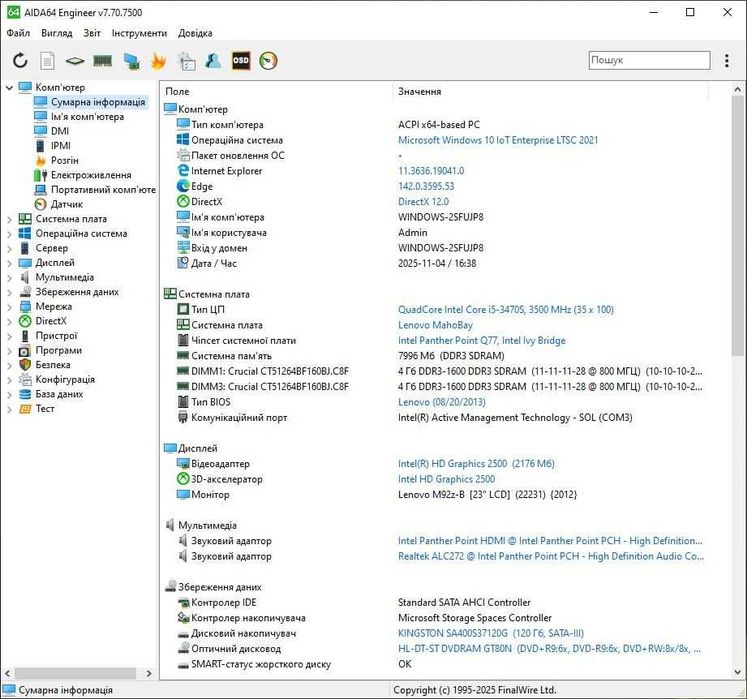Click the tree horizontal scrollbar right arrow
This screenshot has height=699, width=747.
(x=149, y=673)
